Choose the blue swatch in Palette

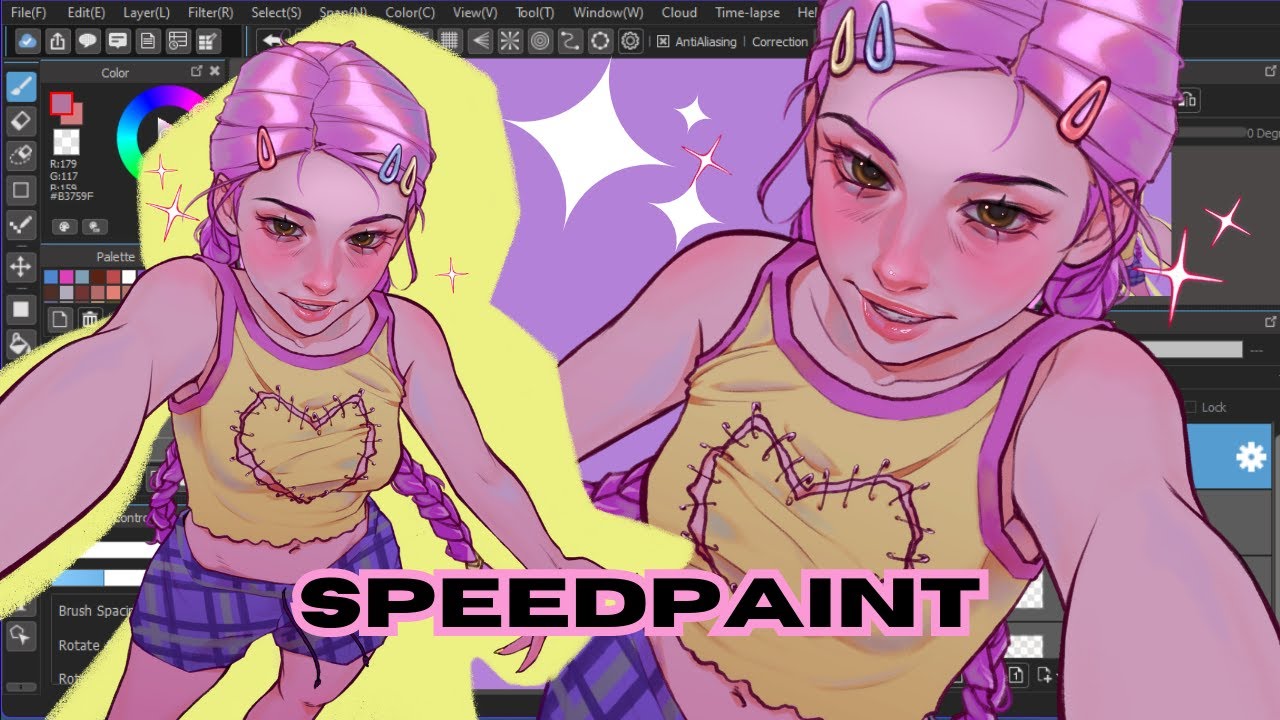(x=52, y=276)
